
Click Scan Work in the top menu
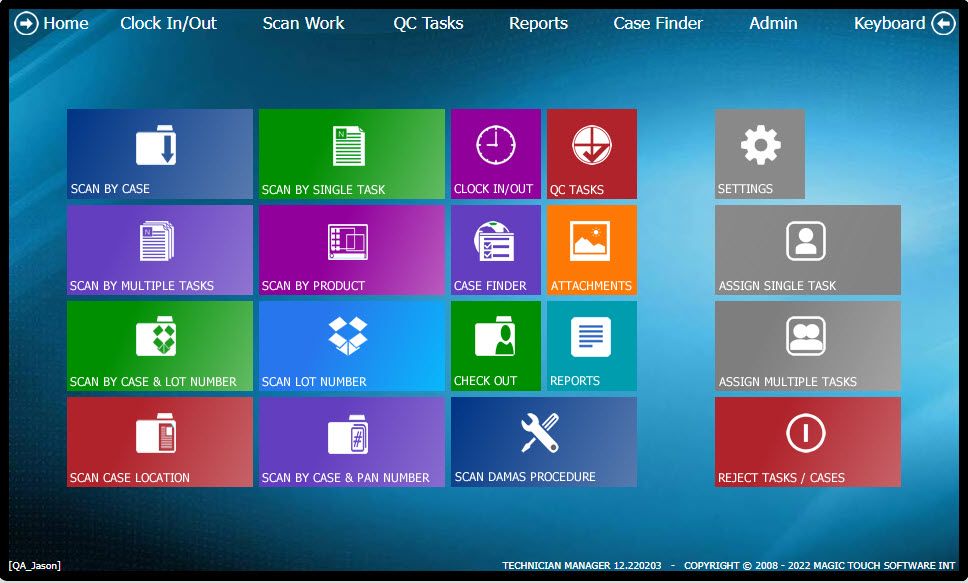pyautogui.click(x=303, y=23)
